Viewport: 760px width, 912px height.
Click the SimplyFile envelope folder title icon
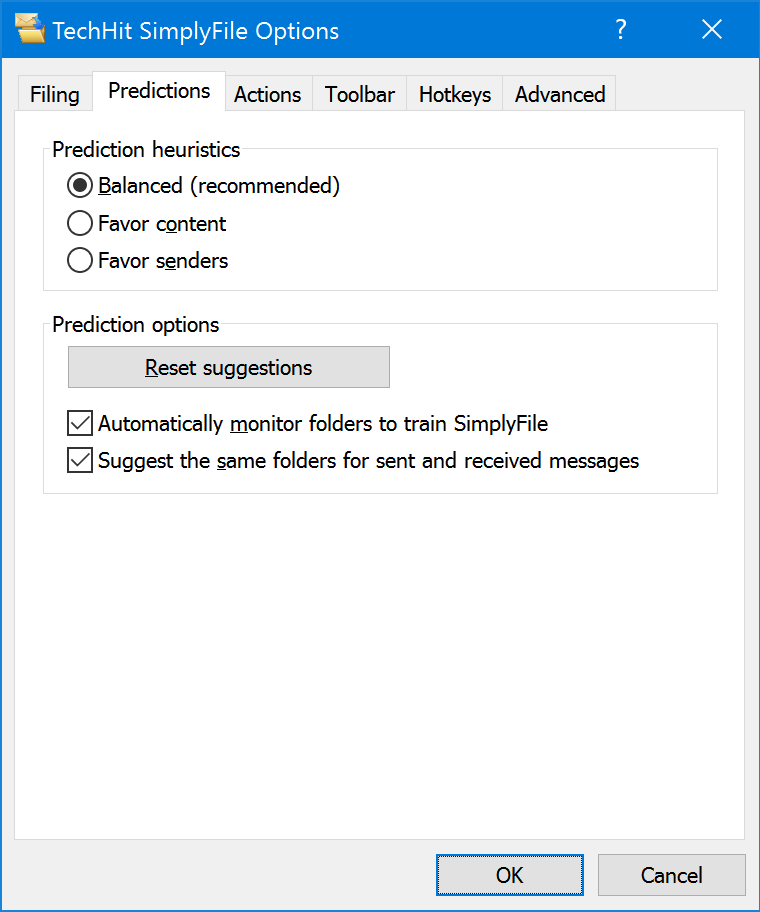[30, 28]
